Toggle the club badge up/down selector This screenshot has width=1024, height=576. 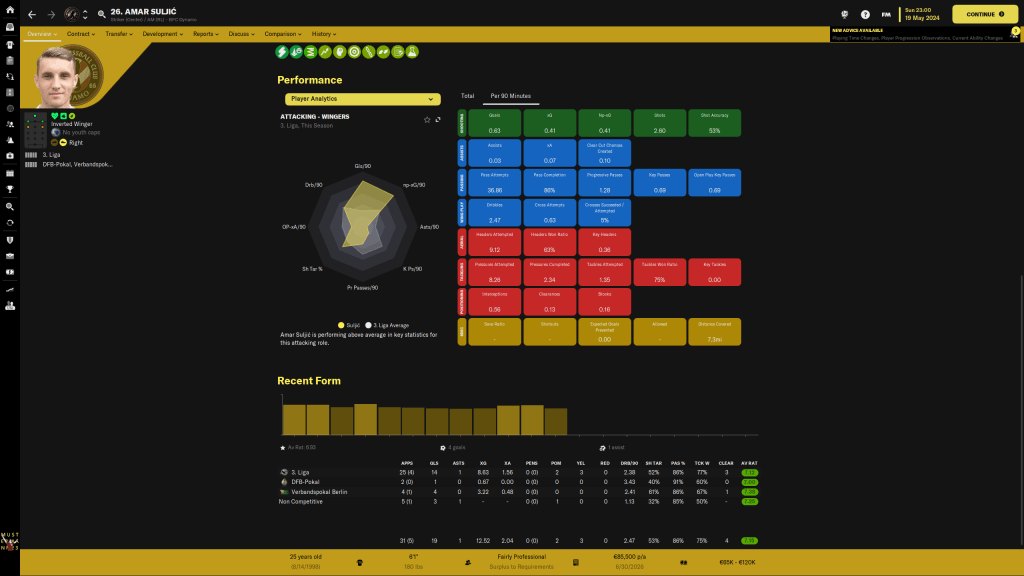coord(85,15)
